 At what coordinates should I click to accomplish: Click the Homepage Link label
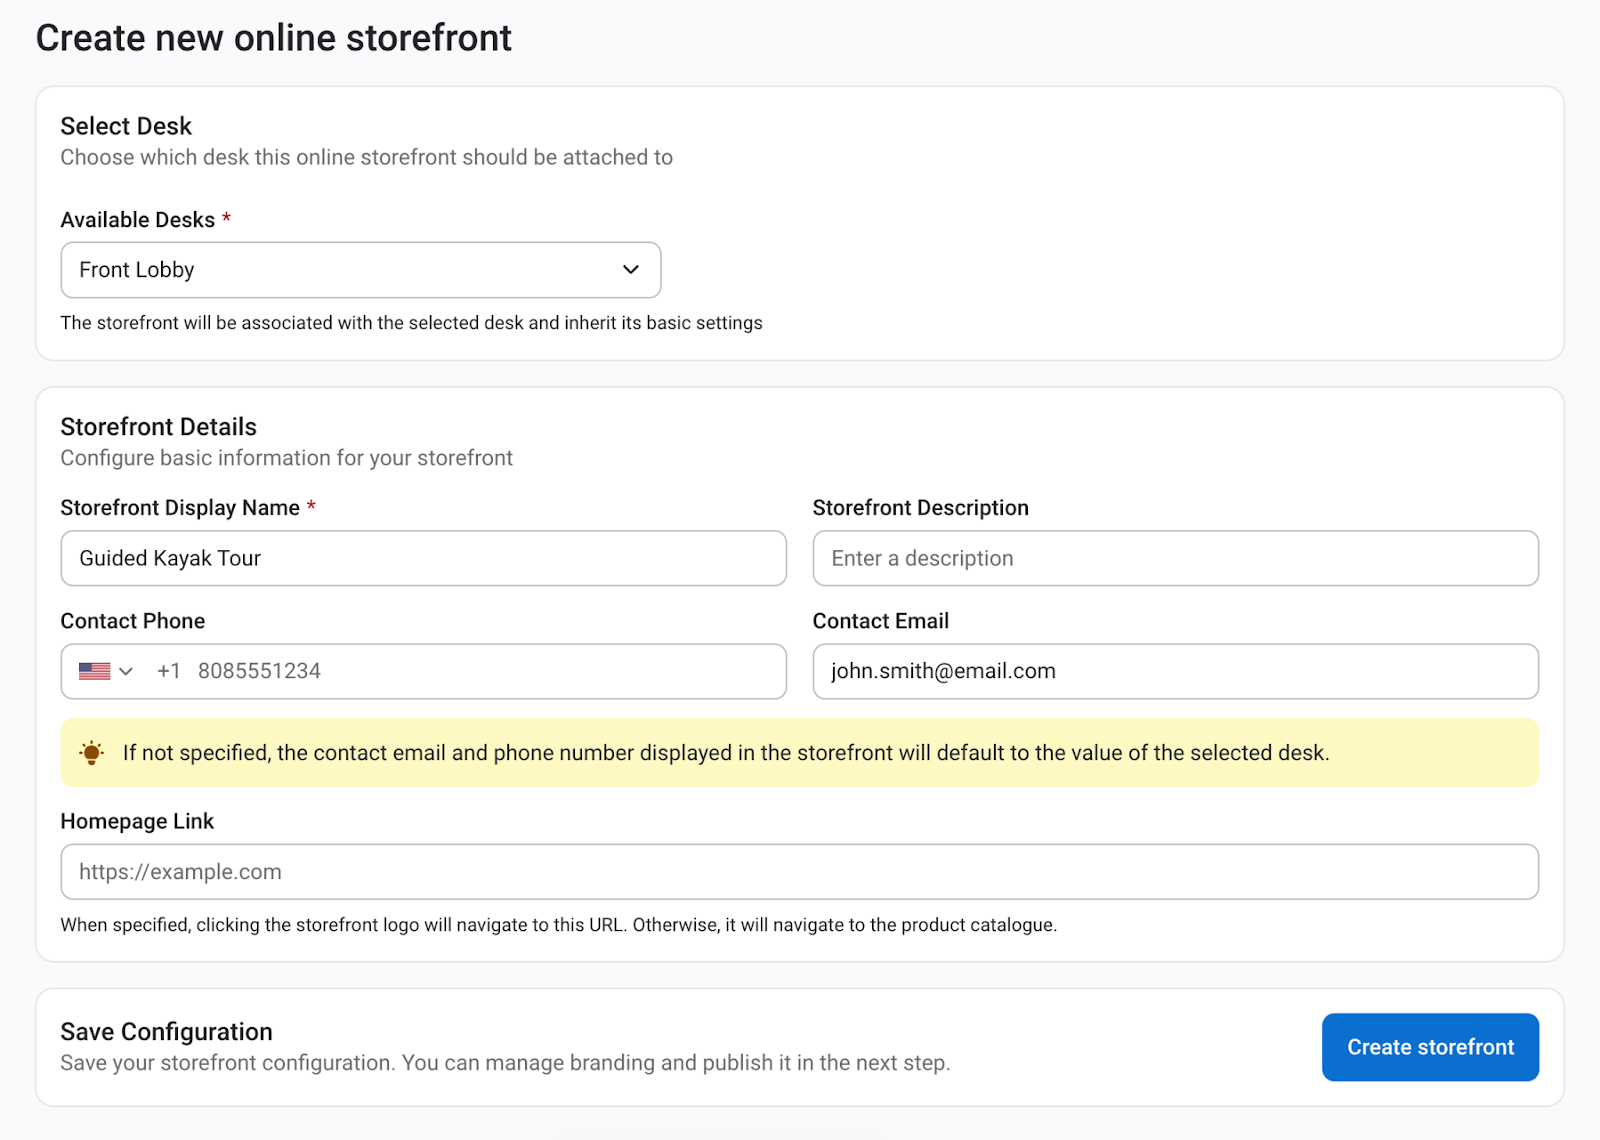[137, 821]
